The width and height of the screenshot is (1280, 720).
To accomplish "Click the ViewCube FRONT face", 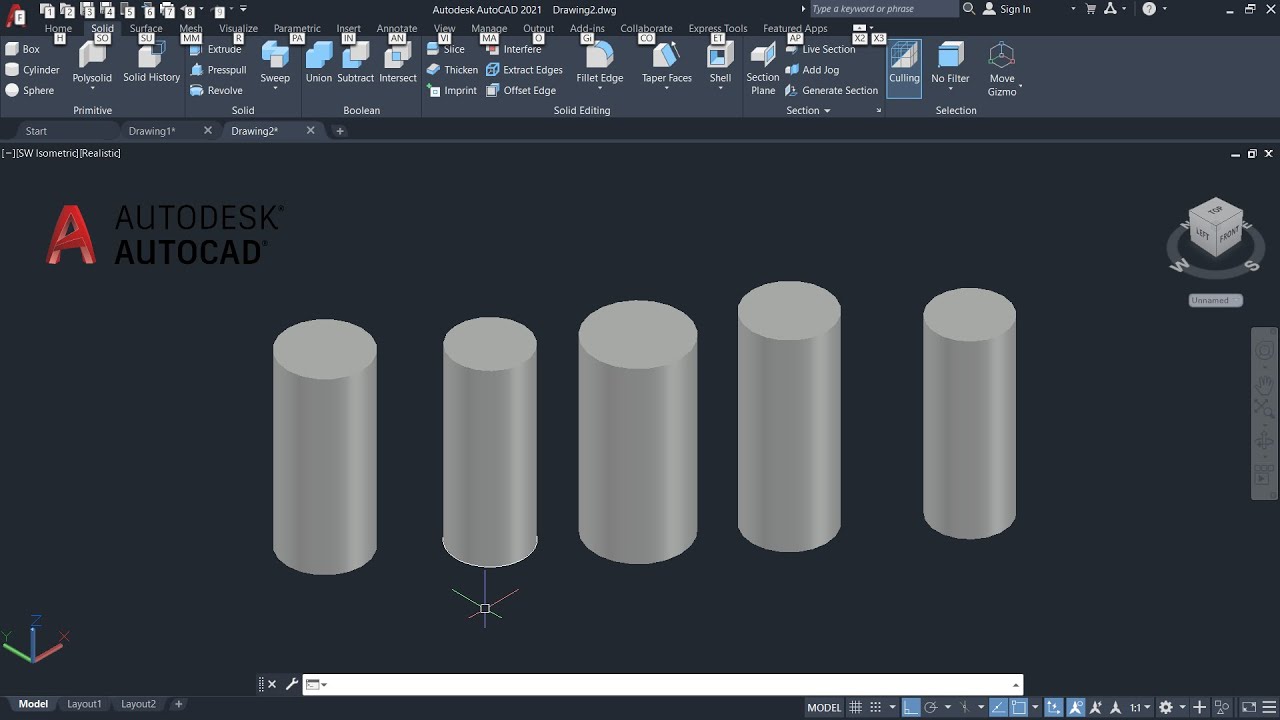I will click(x=1229, y=234).
